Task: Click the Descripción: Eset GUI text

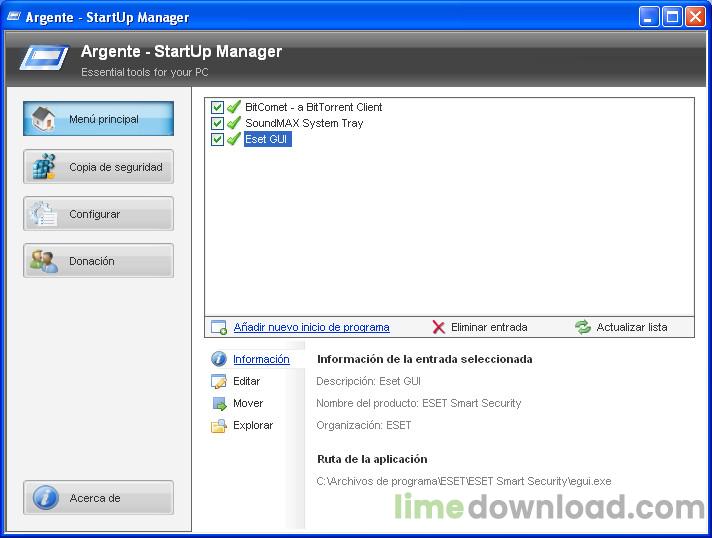Action: 368,381
